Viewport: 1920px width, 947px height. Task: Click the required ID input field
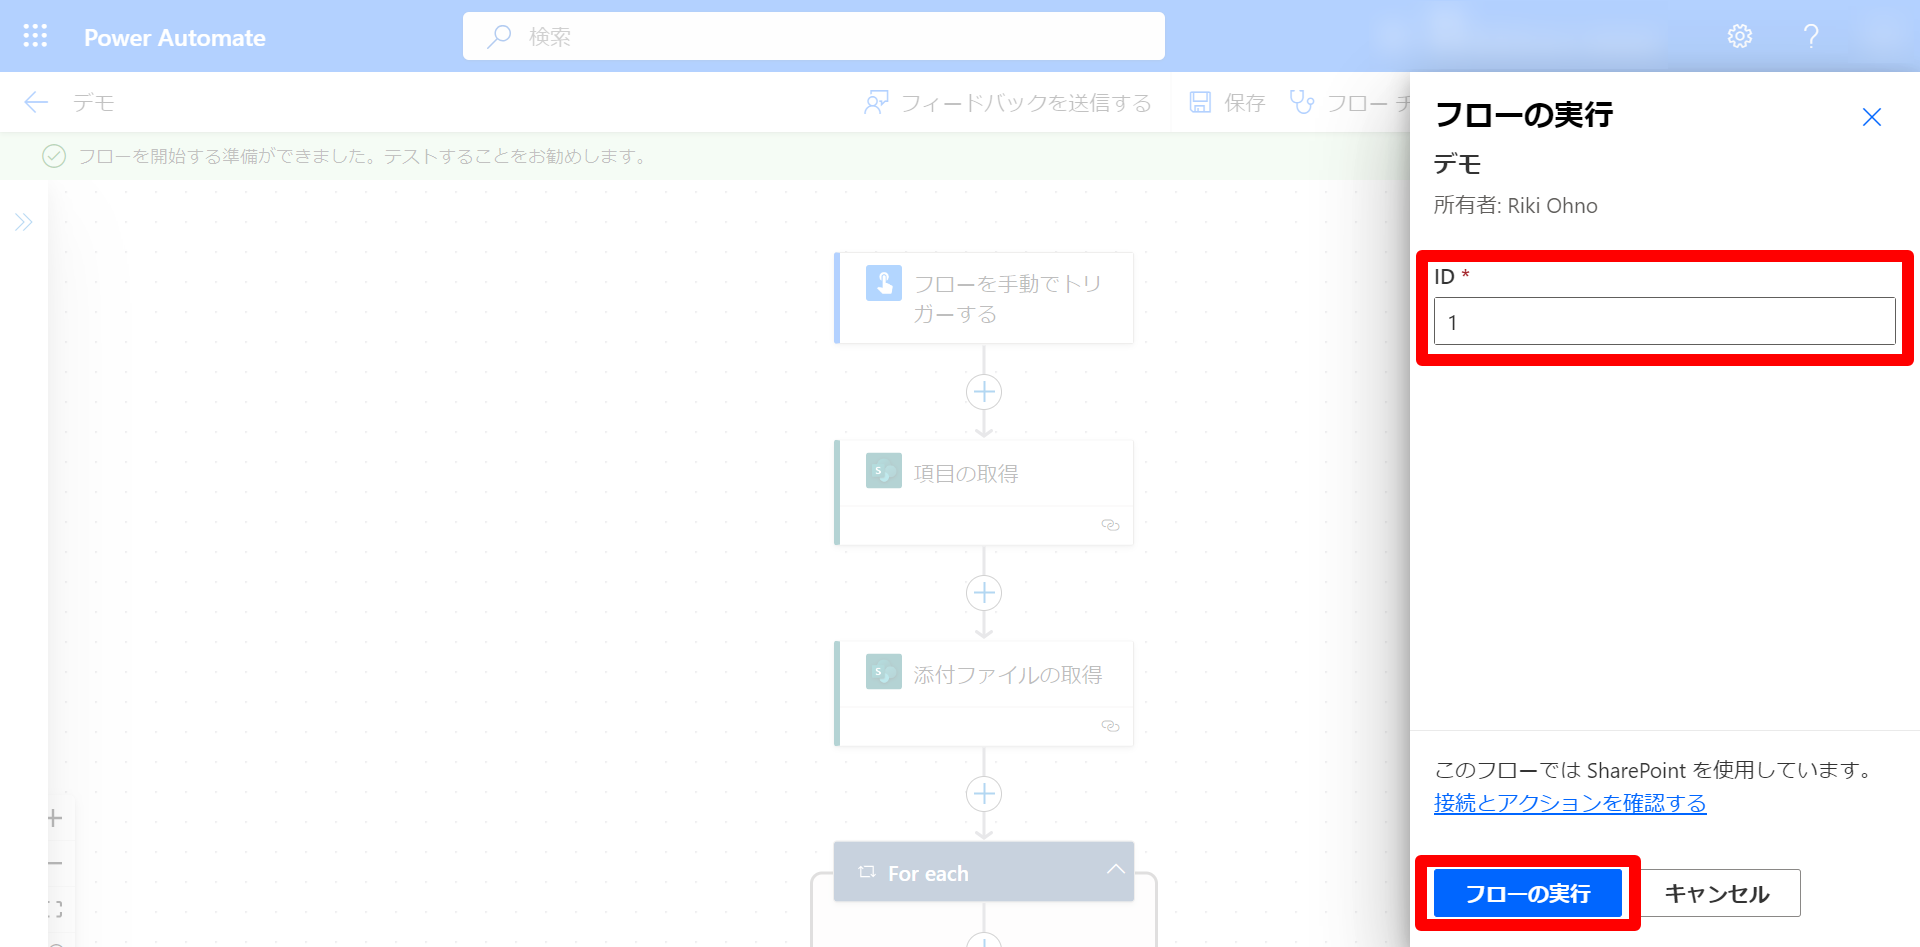tap(1663, 321)
